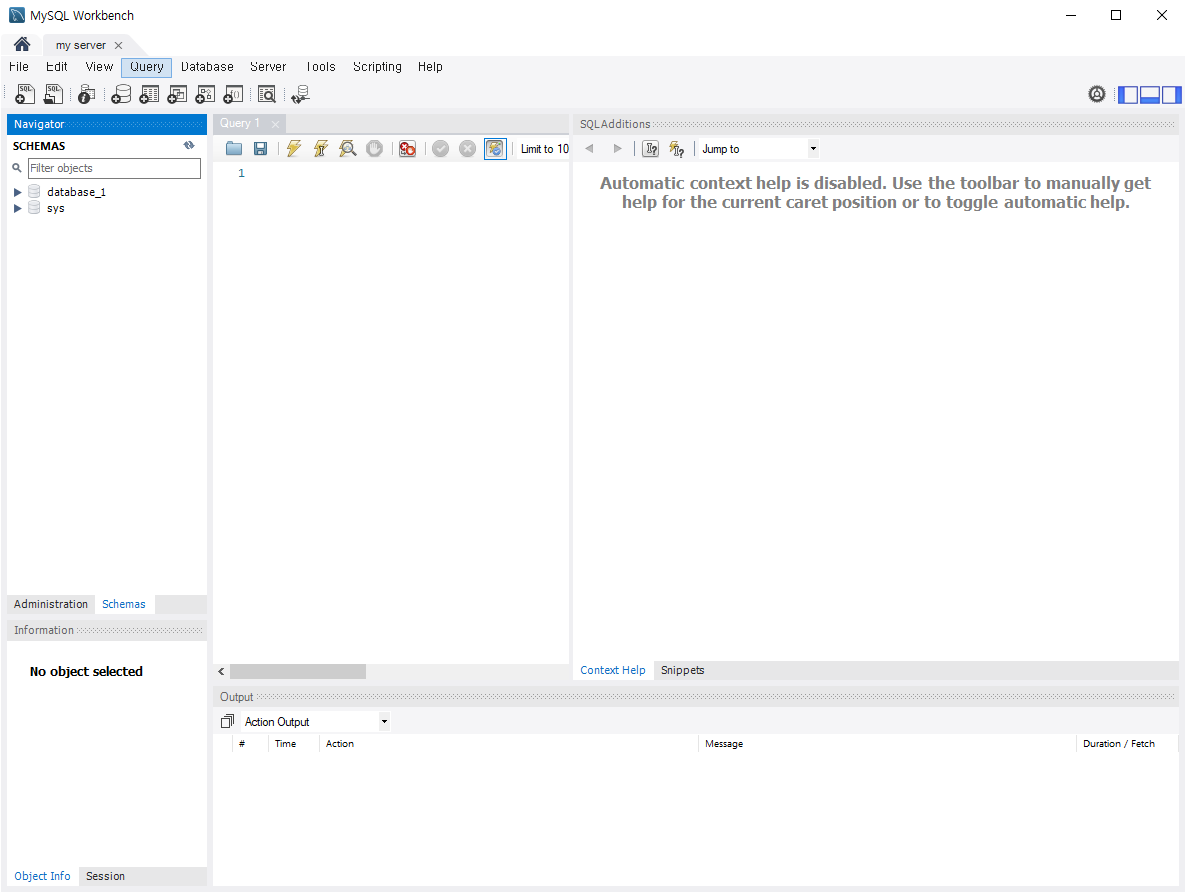Viewport: 1186px width, 893px height.
Task: Create a new schema toolbar icon
Action: [x=121, y=95]
